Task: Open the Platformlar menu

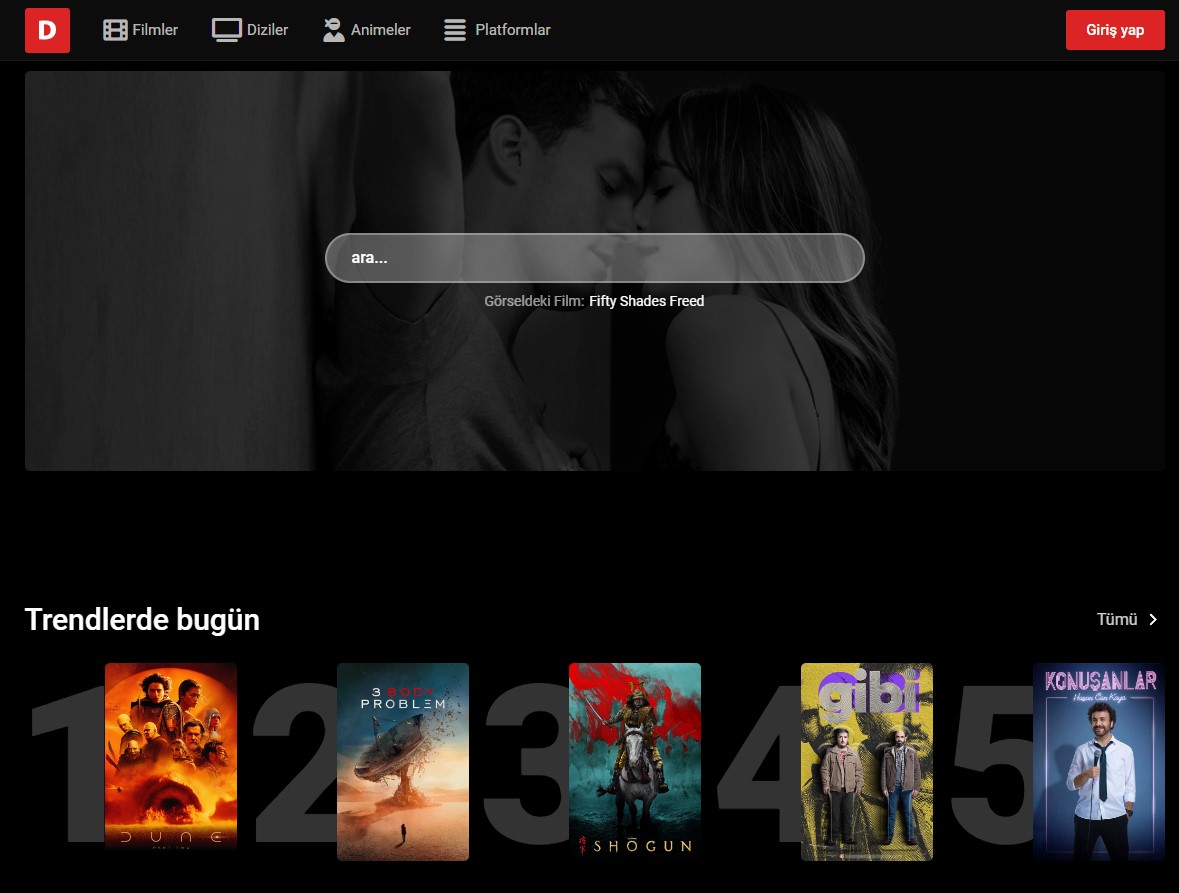Action: (x=497, y=30)
